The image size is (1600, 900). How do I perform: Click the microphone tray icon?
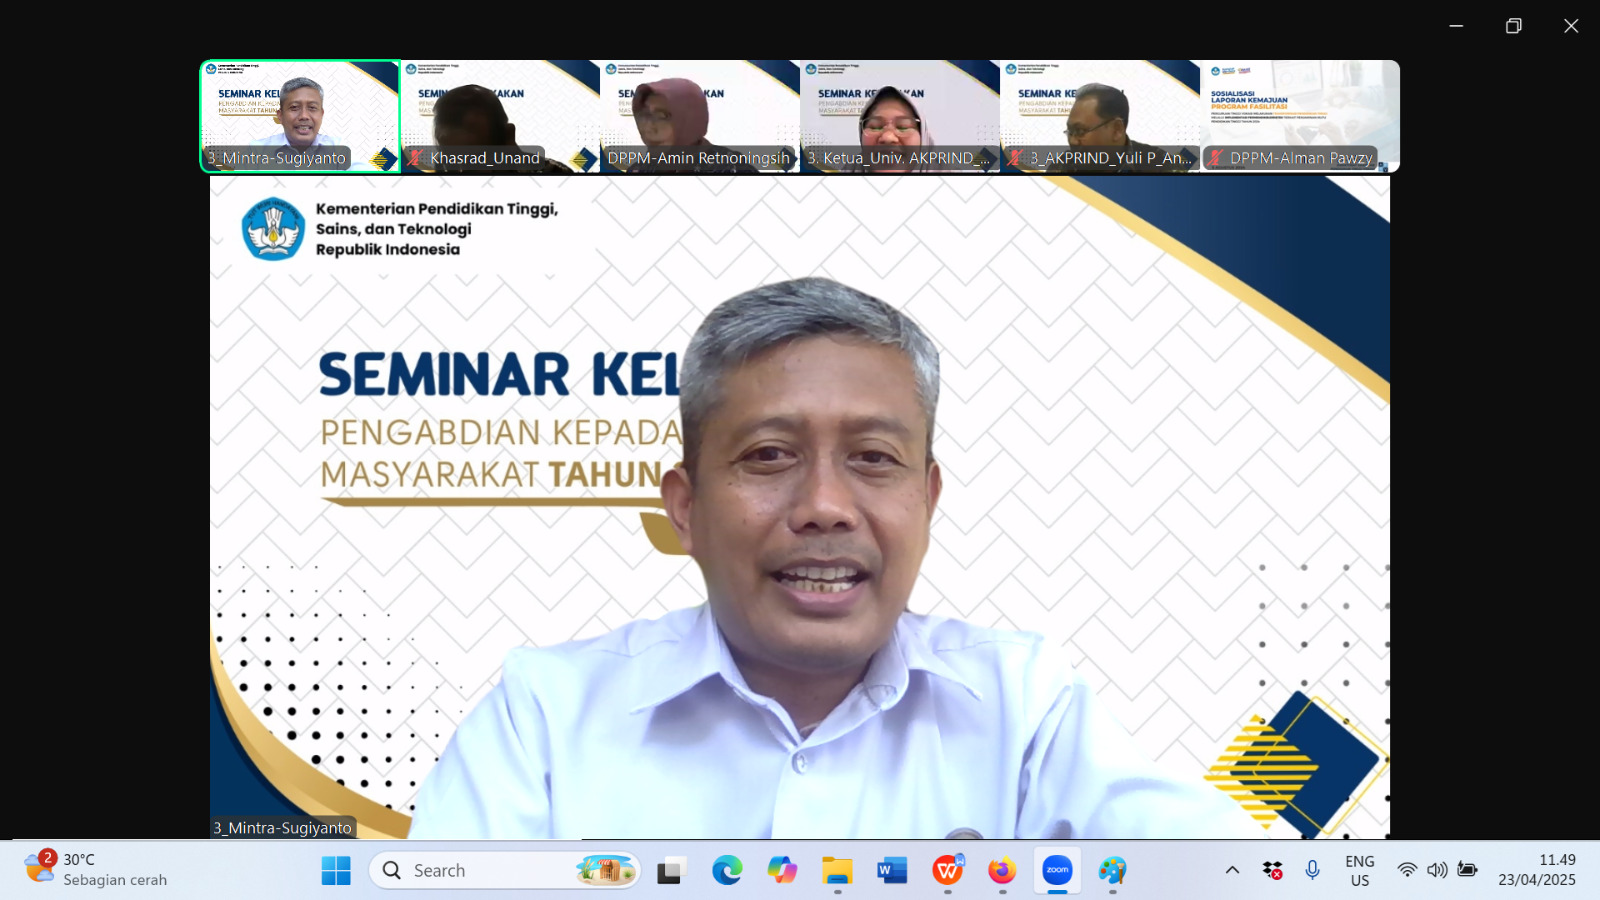point(1313,870)
